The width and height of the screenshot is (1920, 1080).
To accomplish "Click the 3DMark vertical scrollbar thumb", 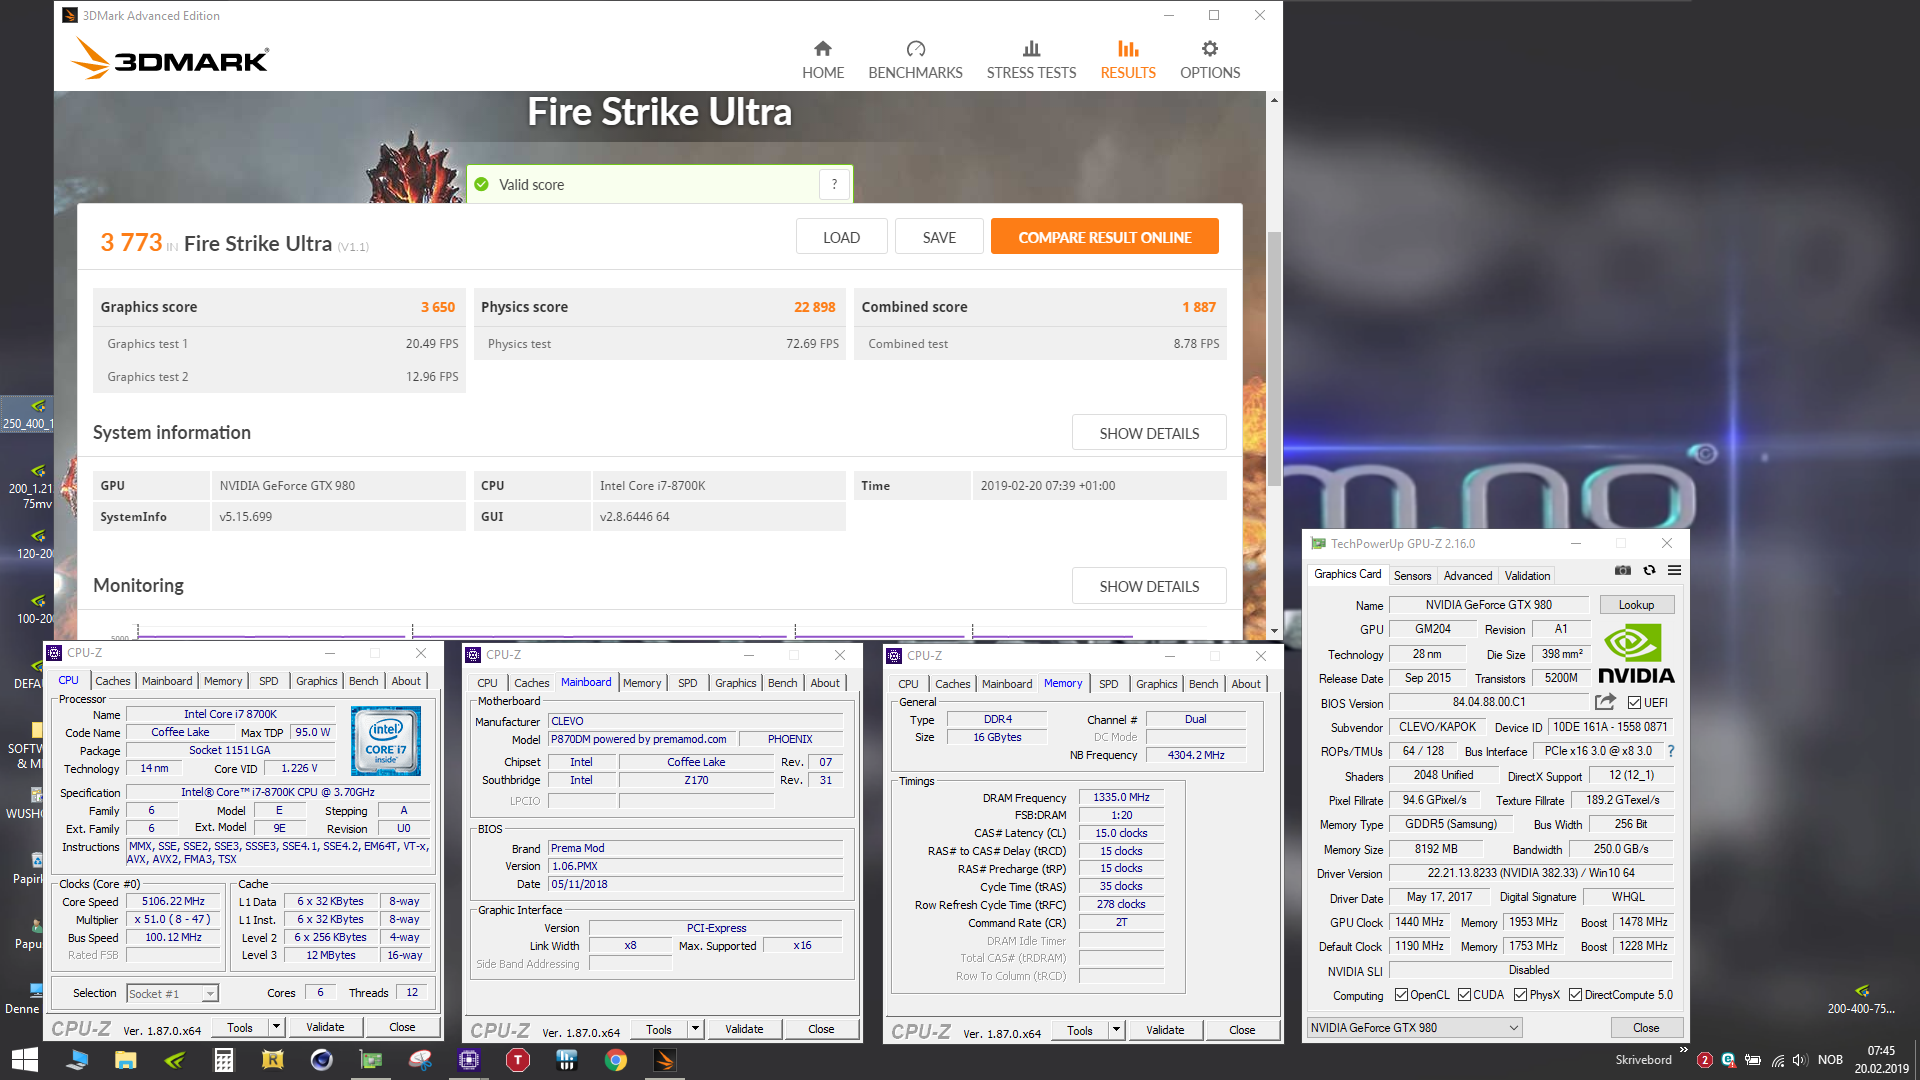I will click(1274, 360).
